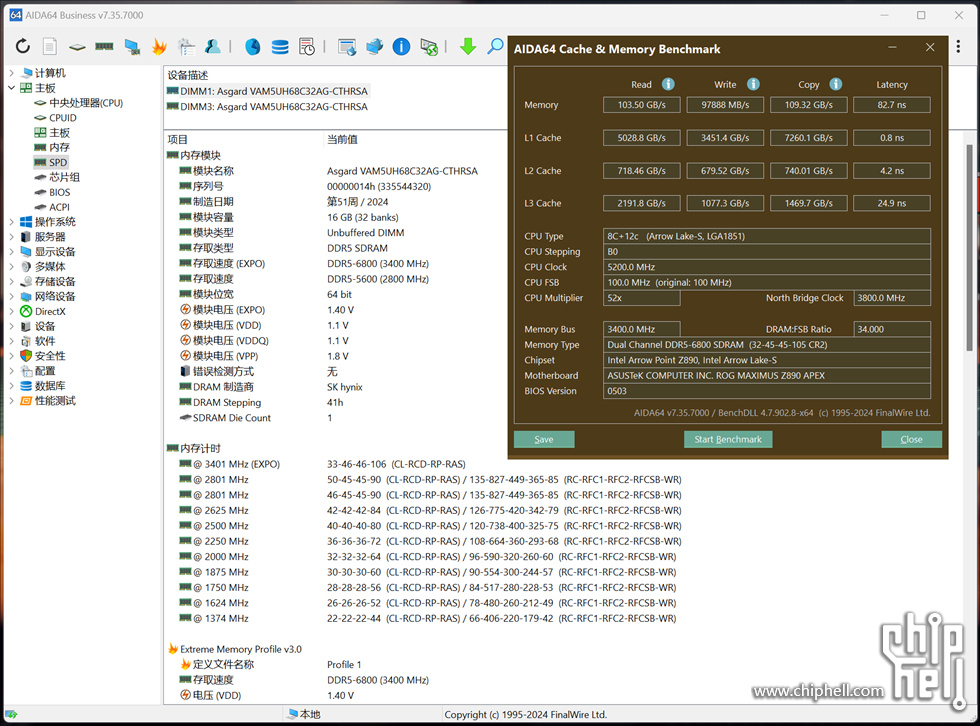
Task: Click the Refresh toolbar icon
Action: (x=23, y=46)
